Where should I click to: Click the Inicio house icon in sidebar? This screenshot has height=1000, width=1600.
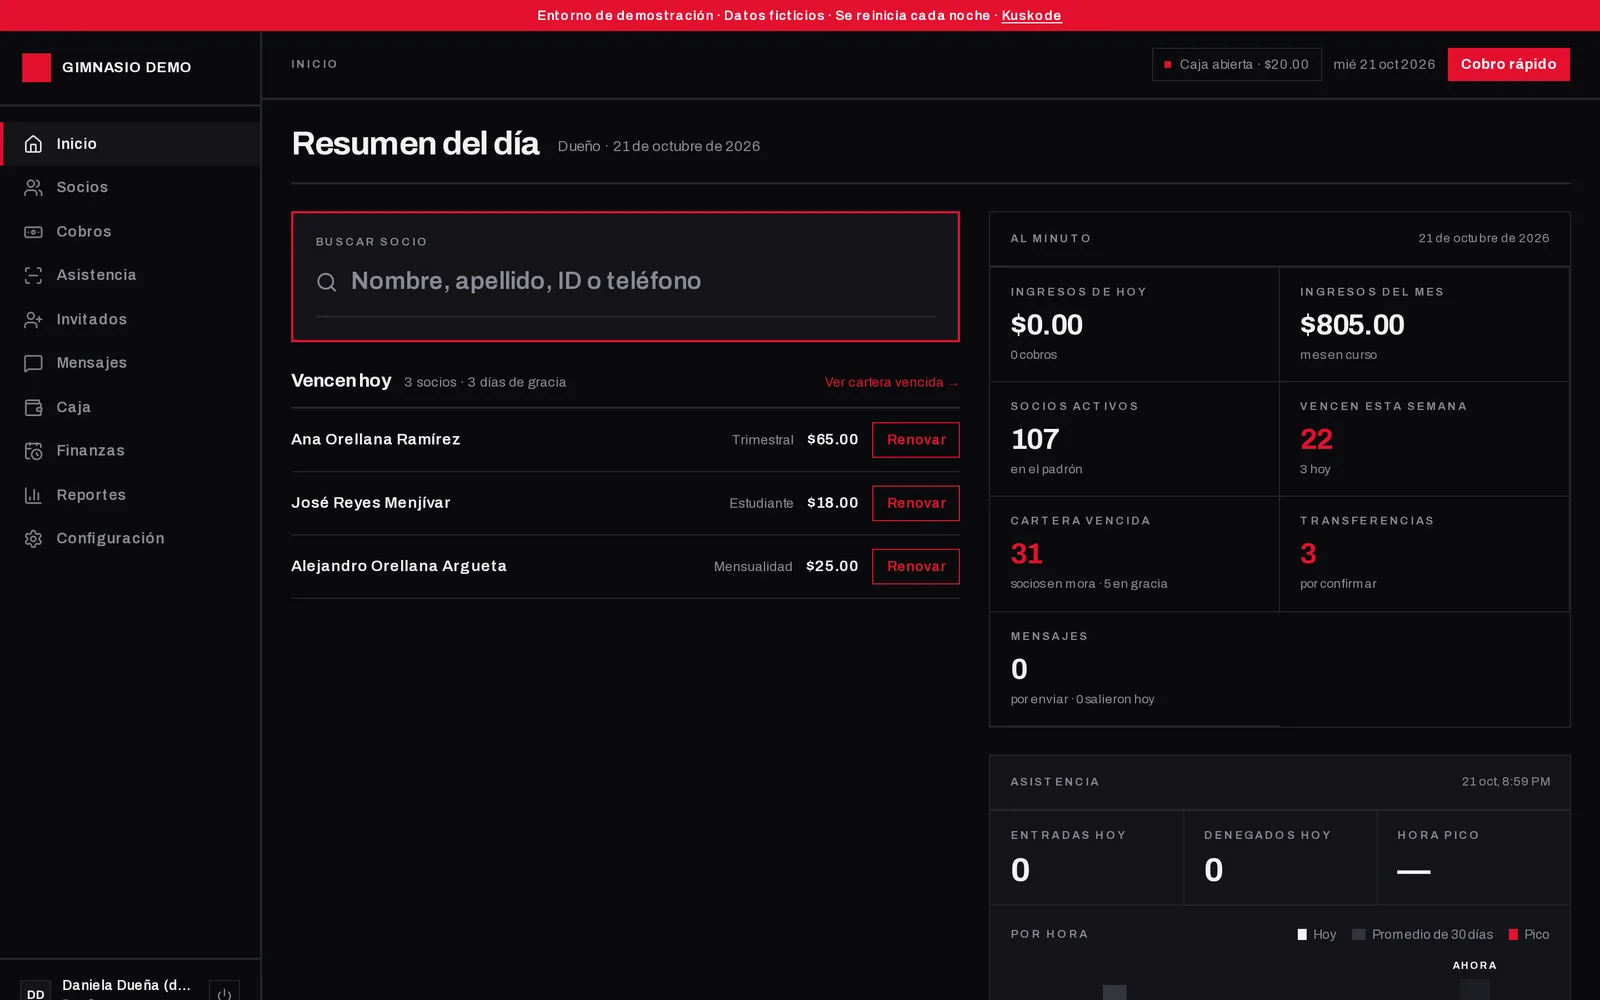coord(33,144)
